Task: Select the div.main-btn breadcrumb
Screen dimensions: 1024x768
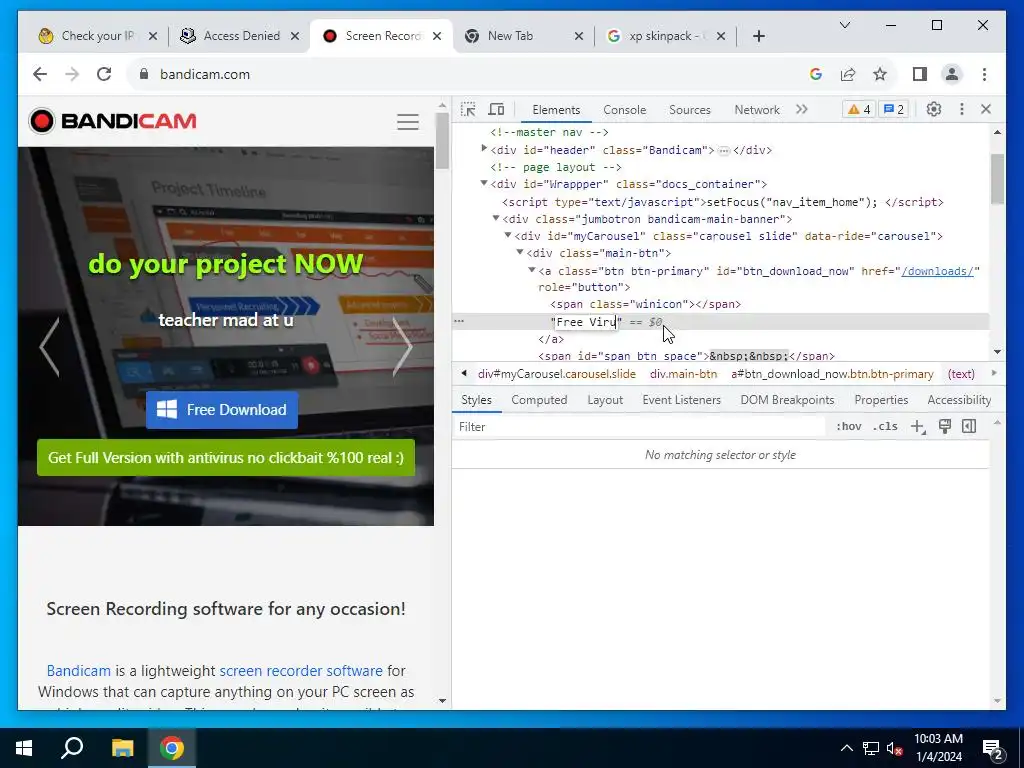Action: click(683, 374)
